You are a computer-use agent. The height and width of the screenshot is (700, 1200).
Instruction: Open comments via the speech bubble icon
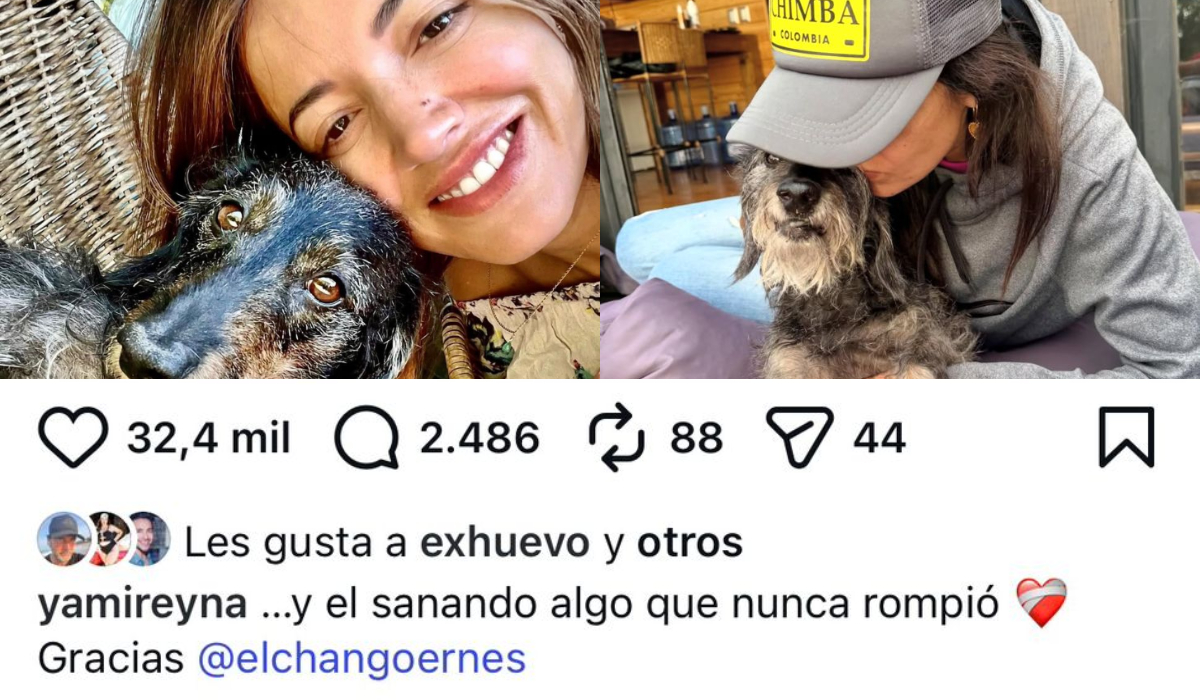click(x=366, y=438)
